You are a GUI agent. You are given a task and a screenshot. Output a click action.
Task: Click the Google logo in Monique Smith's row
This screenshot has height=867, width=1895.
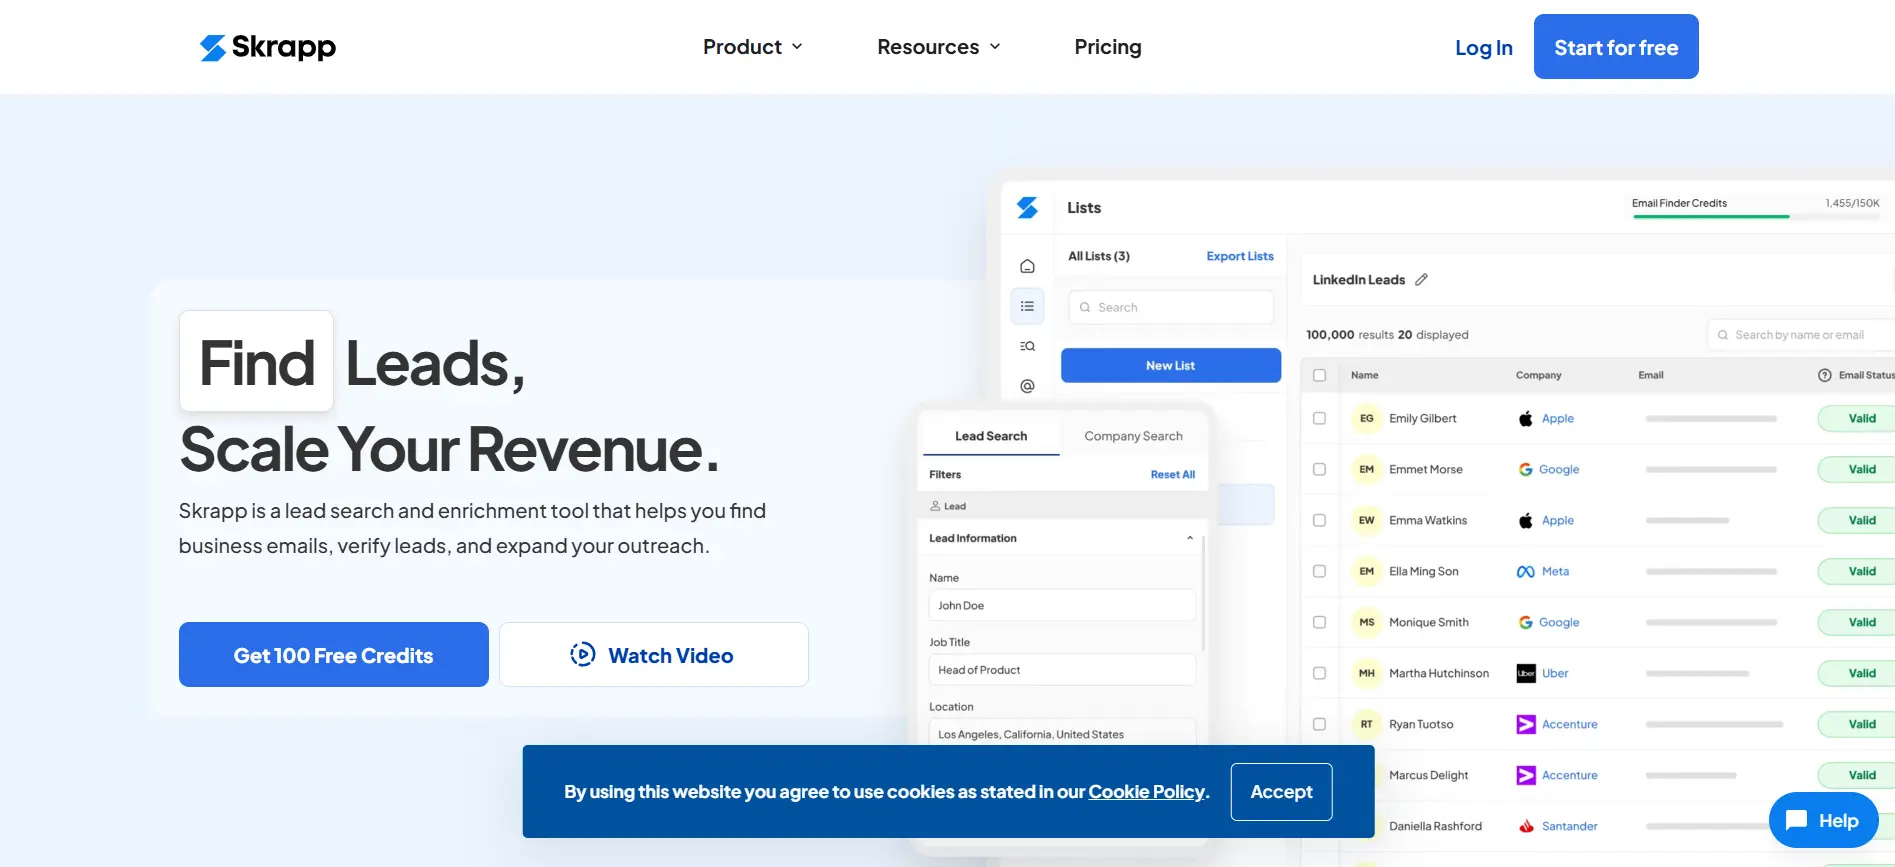1526,623
